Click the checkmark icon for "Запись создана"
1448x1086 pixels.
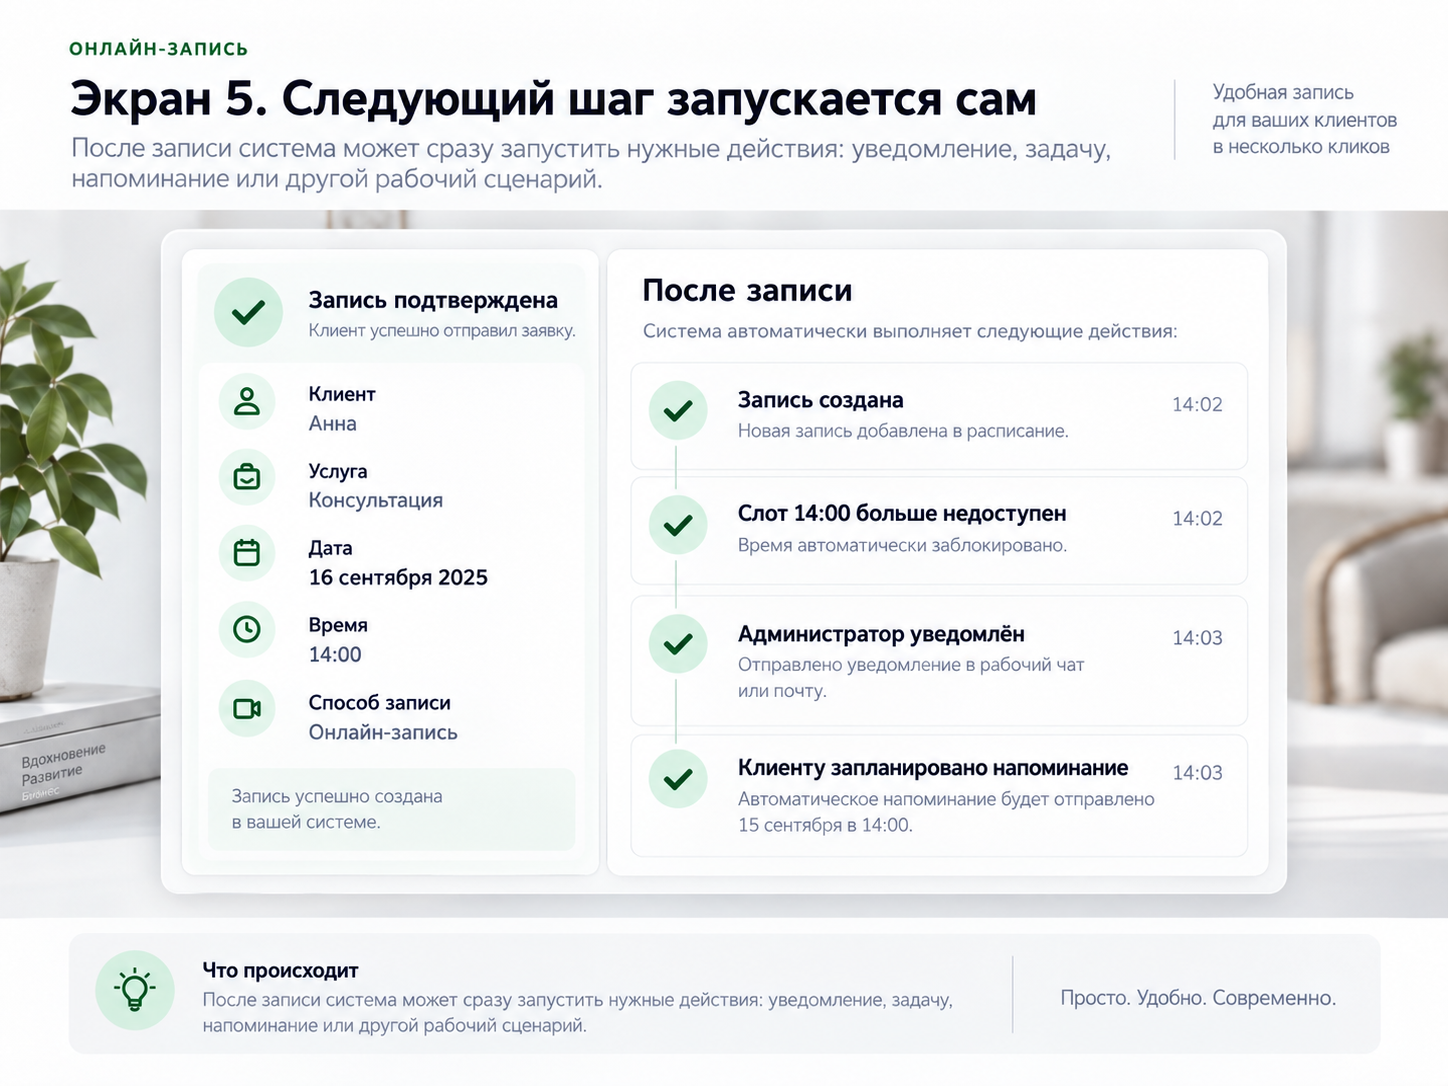click(678, 410)
